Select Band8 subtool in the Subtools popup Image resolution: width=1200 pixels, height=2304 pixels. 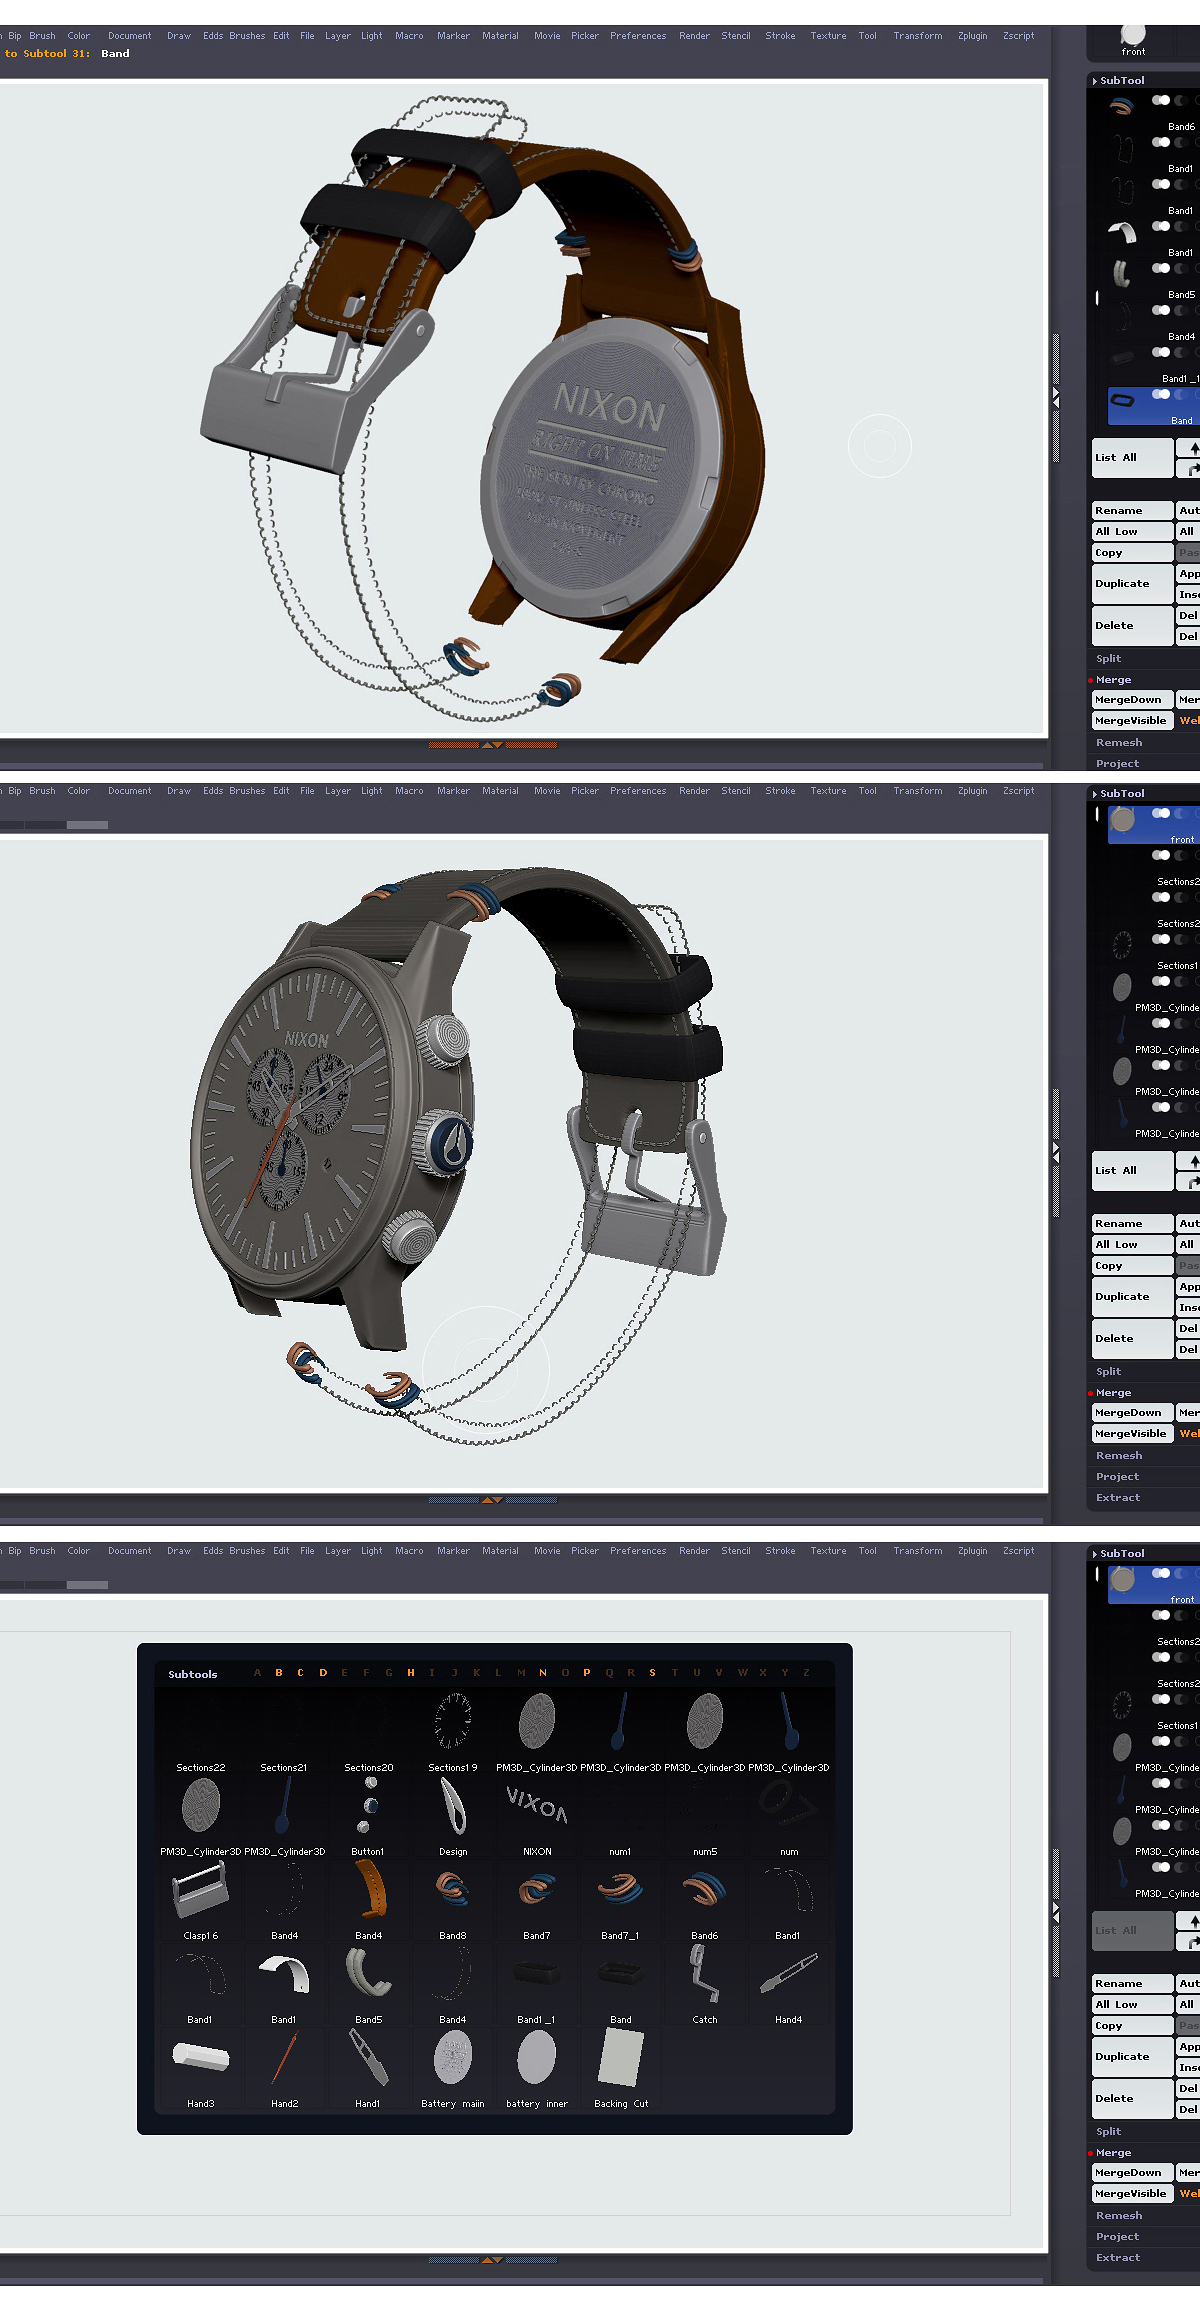tap(453, 1899)
